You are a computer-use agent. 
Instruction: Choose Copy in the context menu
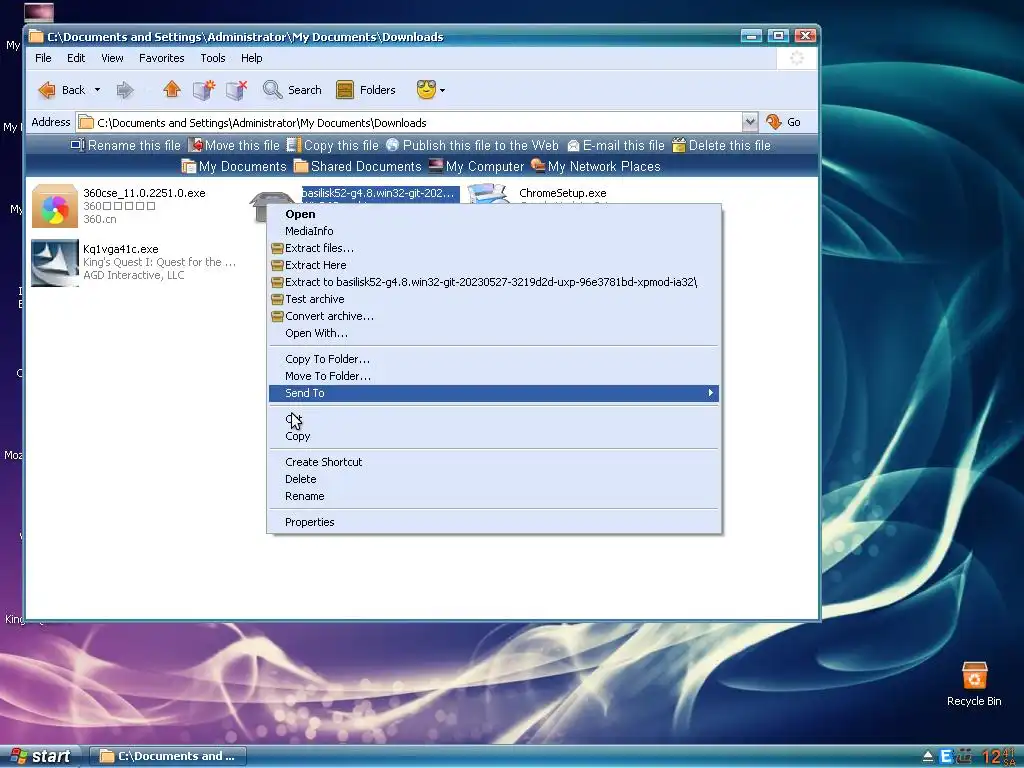click(494, 436)
